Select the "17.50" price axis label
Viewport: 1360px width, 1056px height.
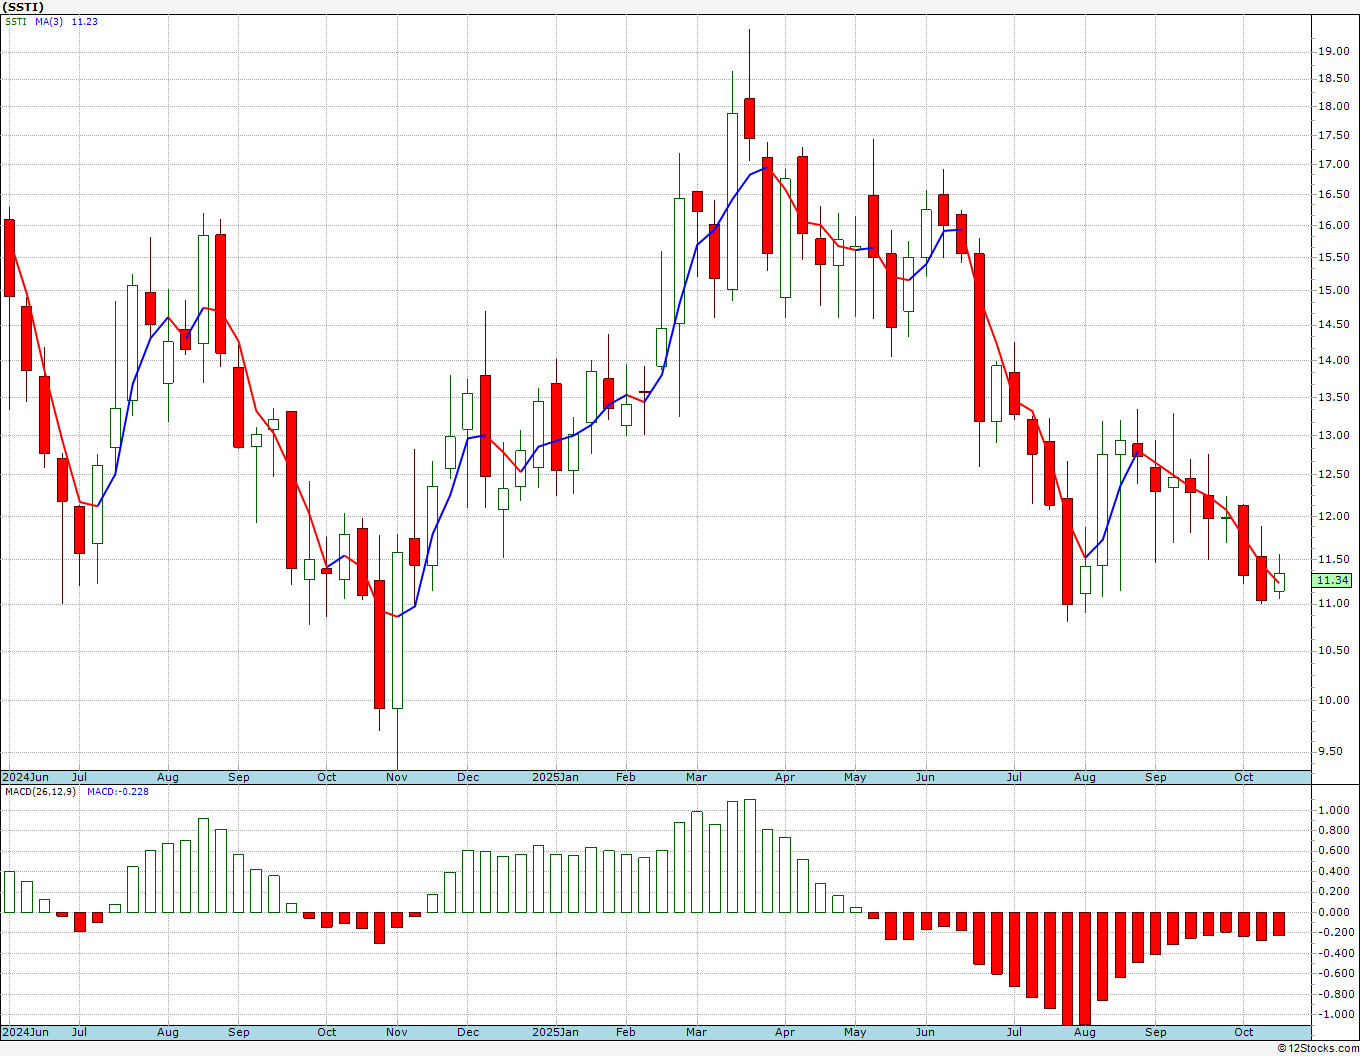point(1333,136)
